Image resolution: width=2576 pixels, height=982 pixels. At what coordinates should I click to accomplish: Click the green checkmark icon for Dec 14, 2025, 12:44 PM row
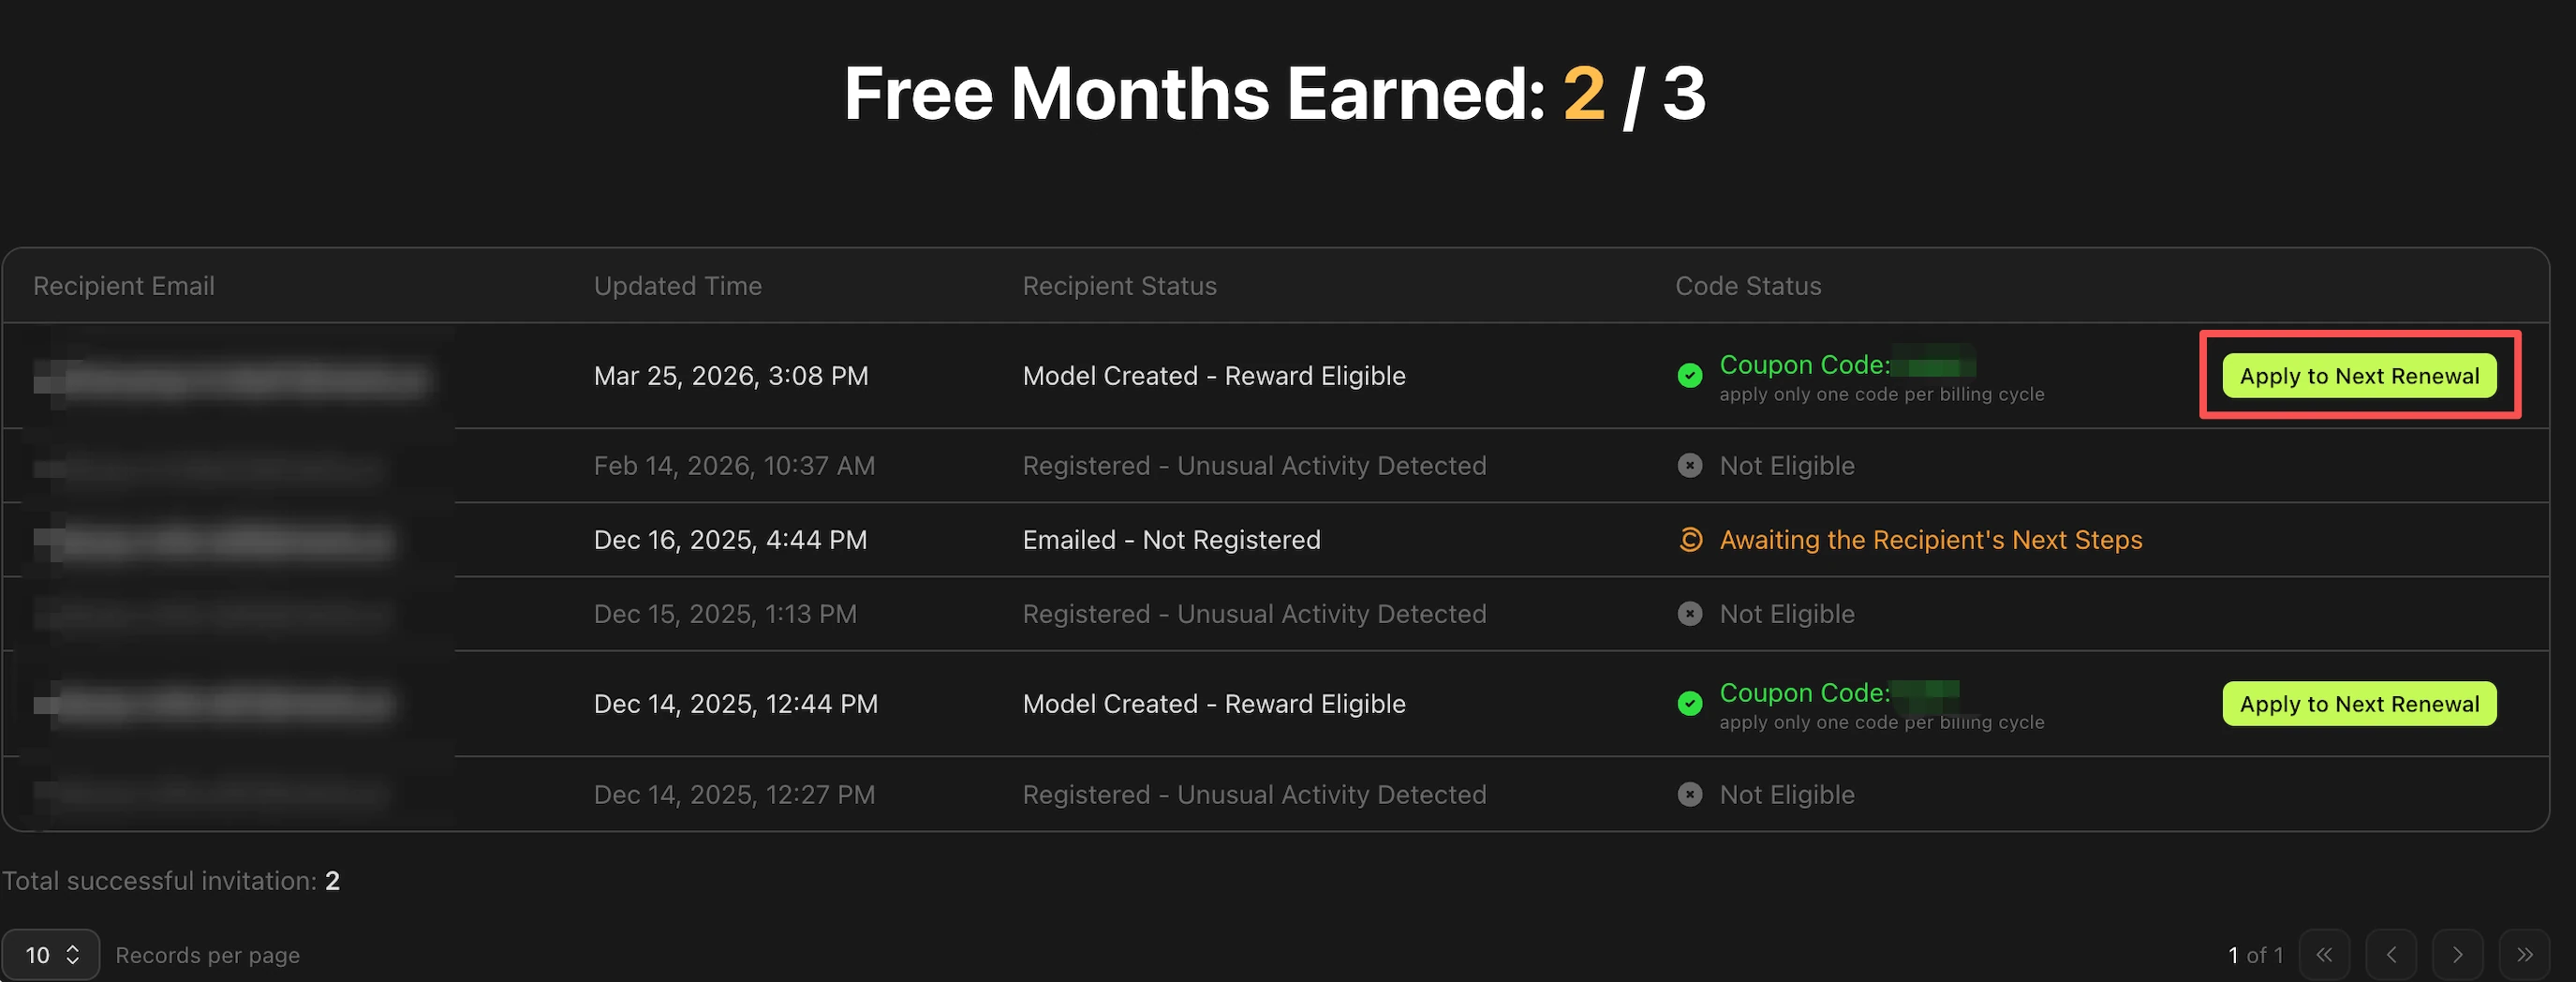point(1690,704)
